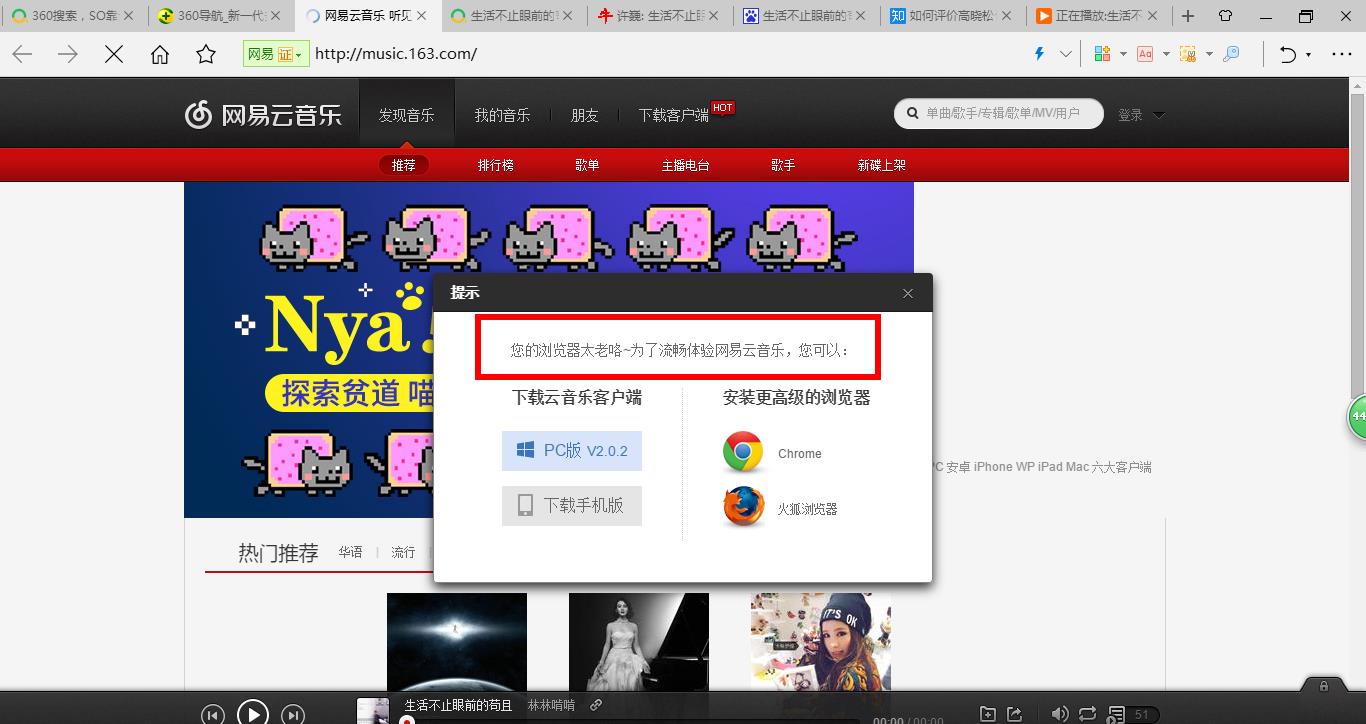This screenshot has width=1366, height=724.
Task: Select the 新碟上架 sub-navigation tab
Action: tap(882, 165)
